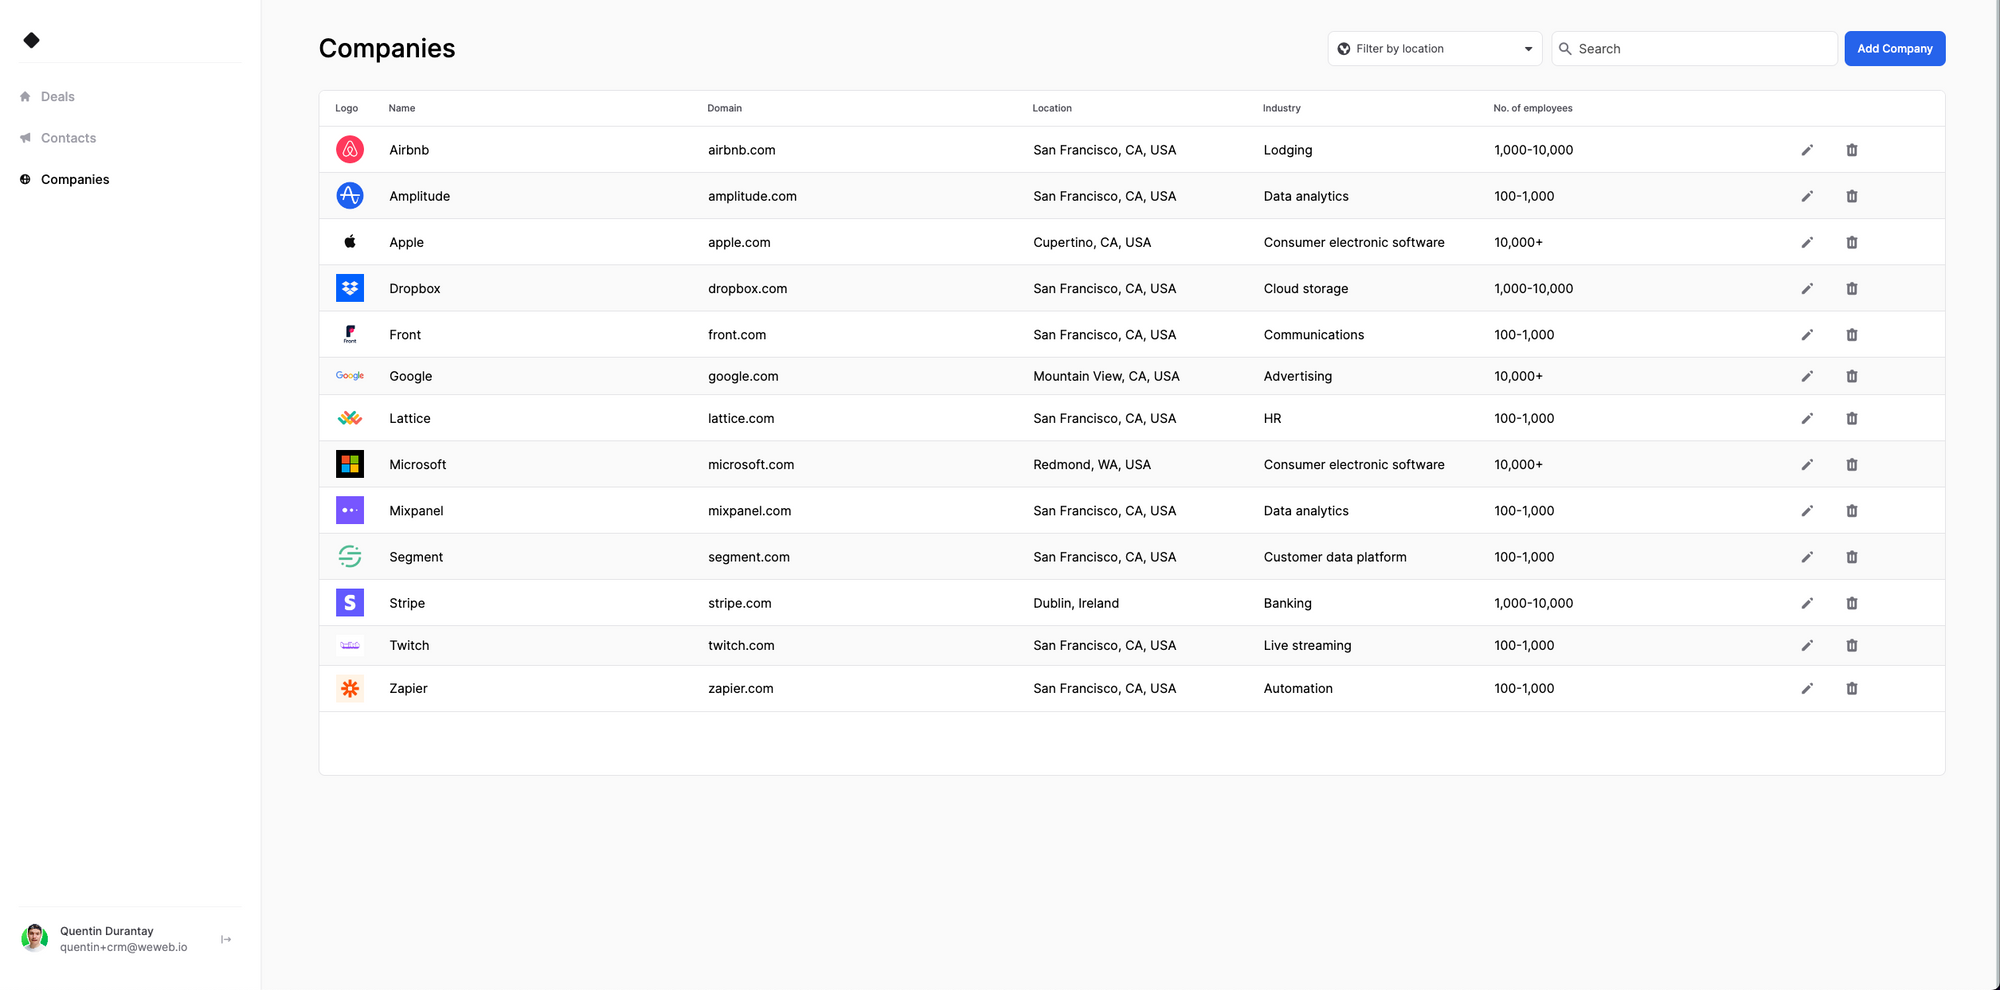Delete the Mixpanel row
This screenshot has height=990, width=2000.
tap(1852, 511)
